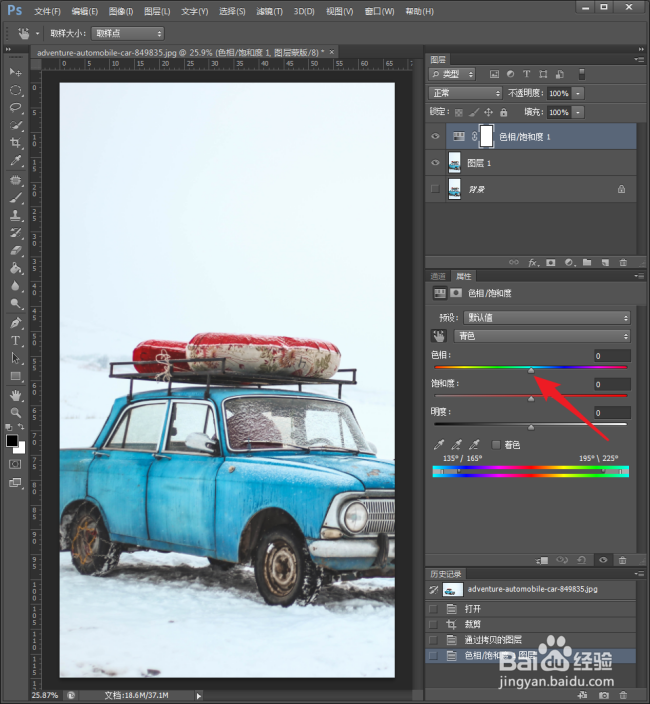Screen dimensions: 650x704
Task: Show the 背景 layer visibility
Action: point(435,189)
